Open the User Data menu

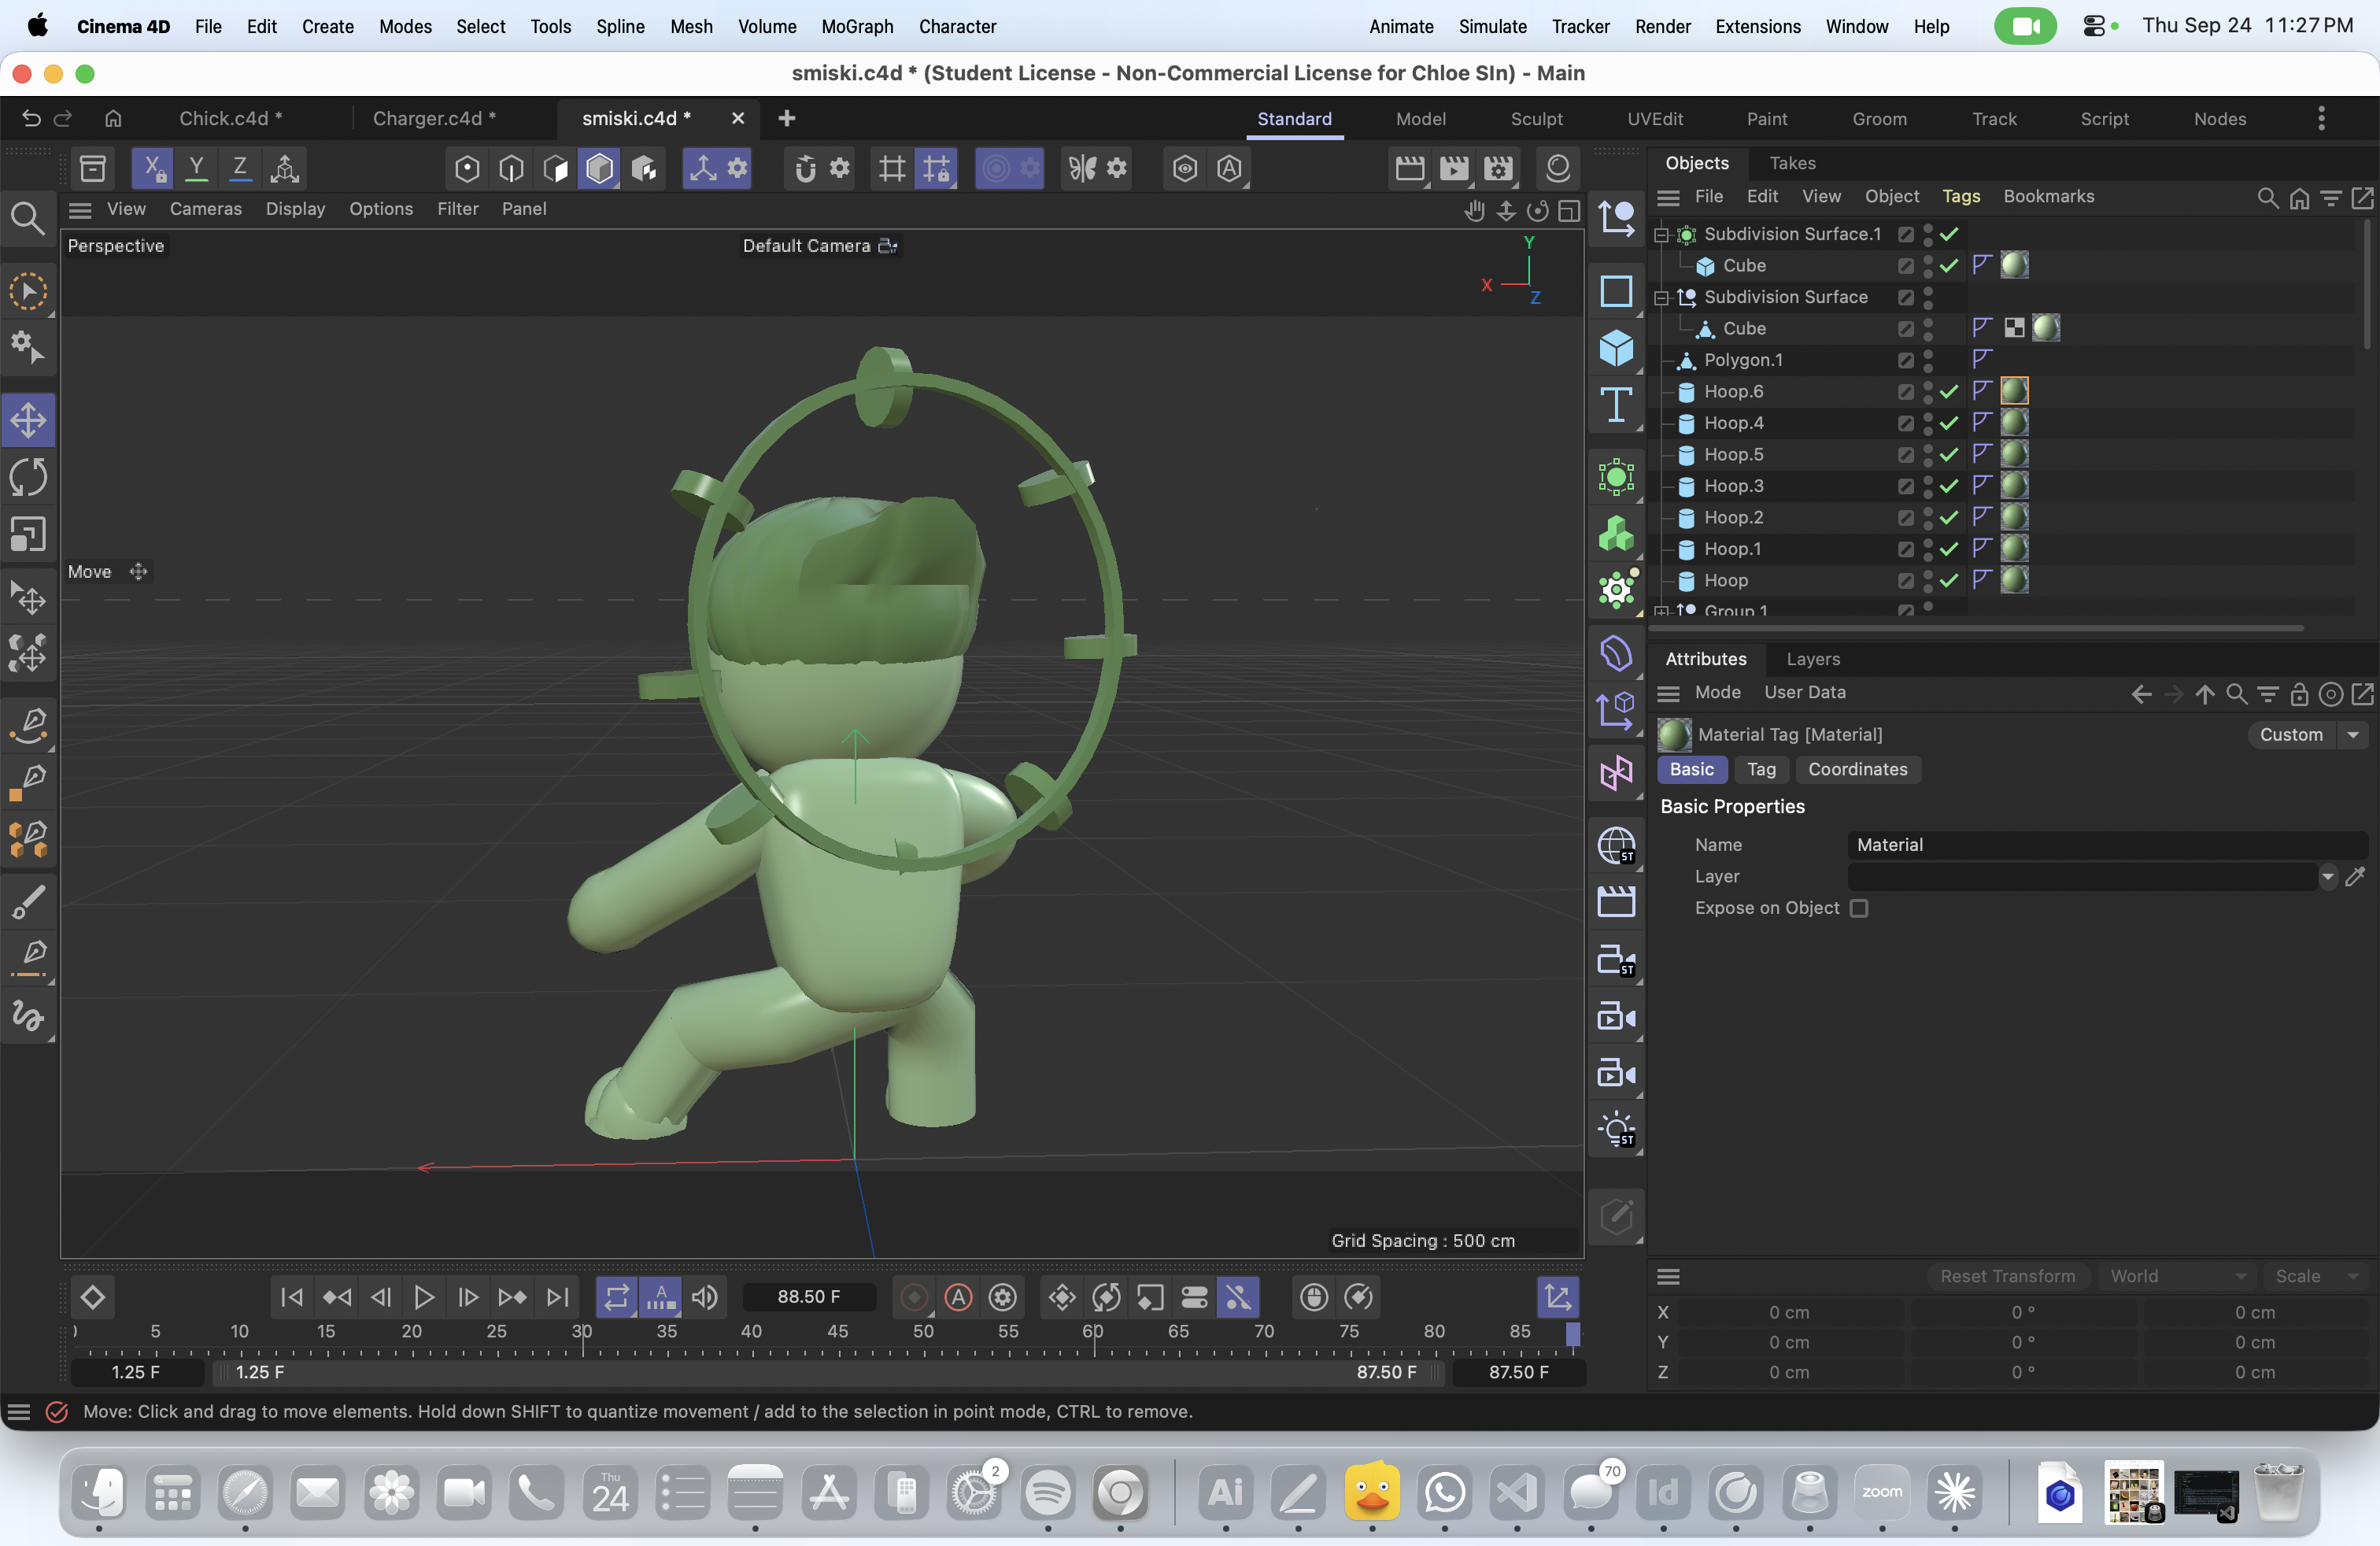click(1804, 692)
